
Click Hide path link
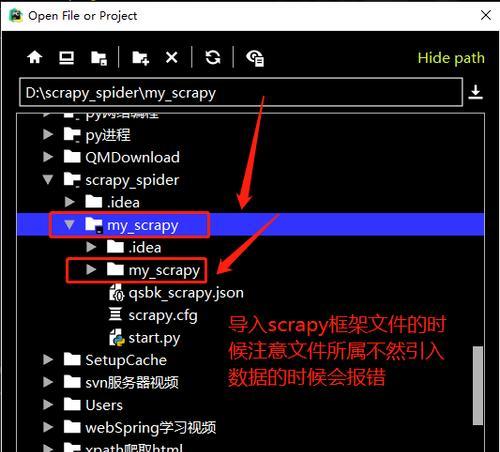coord(451,58)
